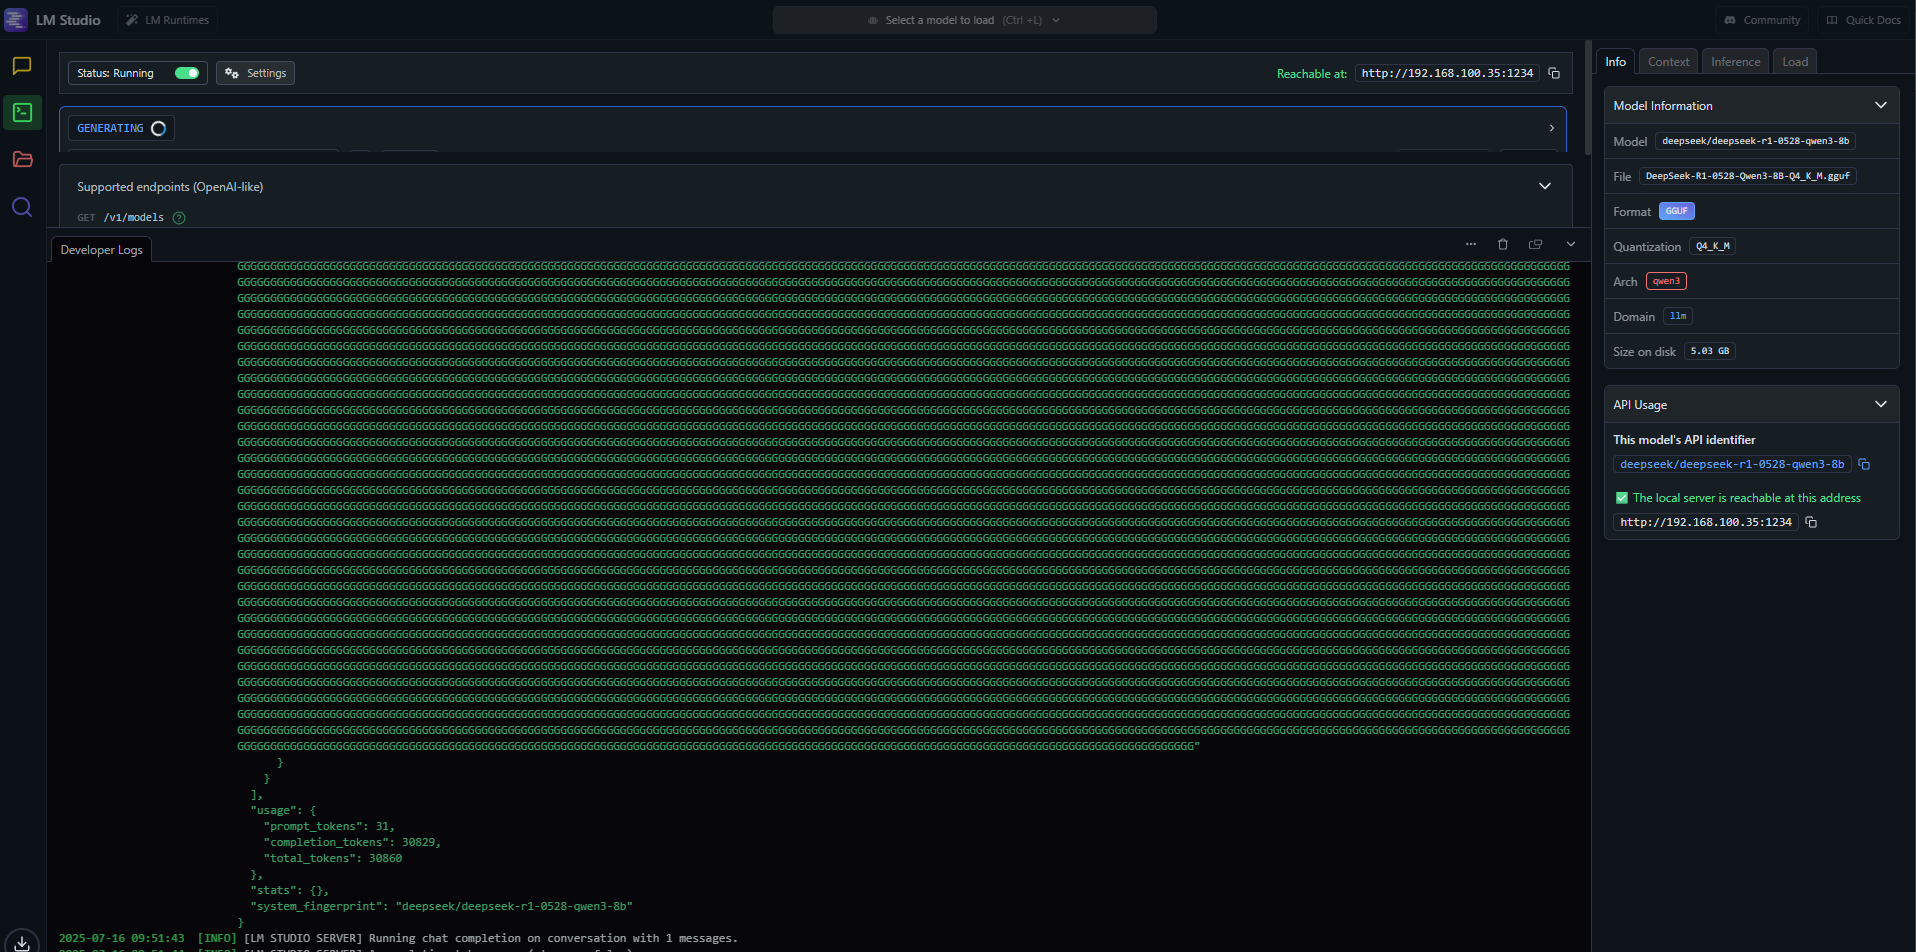This screenshot has height=952, width=1916.
Task: Open the Select a model to load dropdown
Action: click(x=965, y=20)
